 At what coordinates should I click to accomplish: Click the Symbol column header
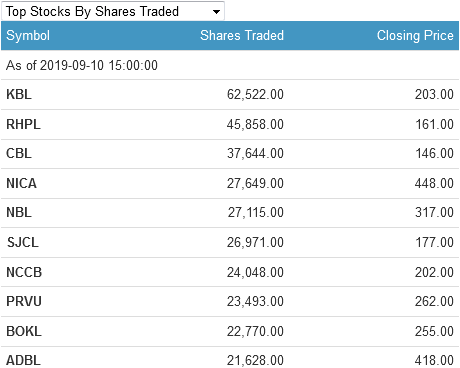pyautogui.click(x=28, y=35)
